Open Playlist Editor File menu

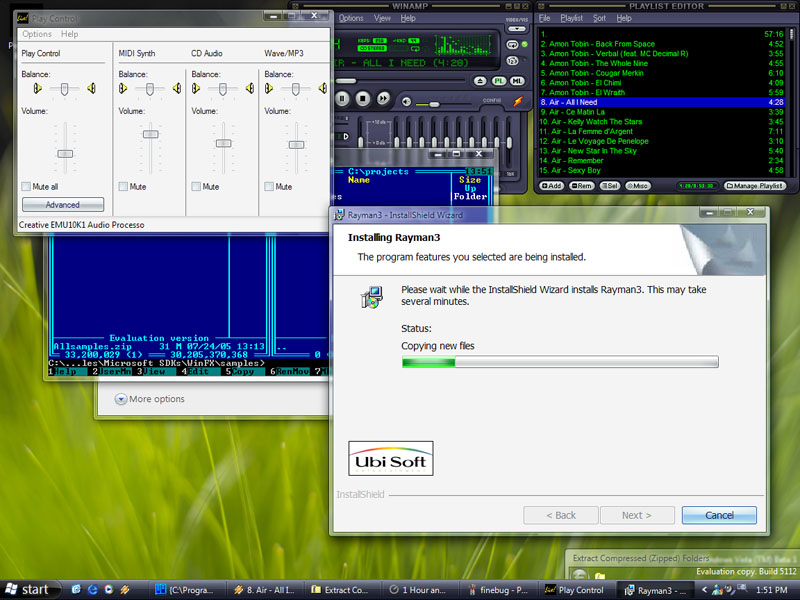point(544,18)
